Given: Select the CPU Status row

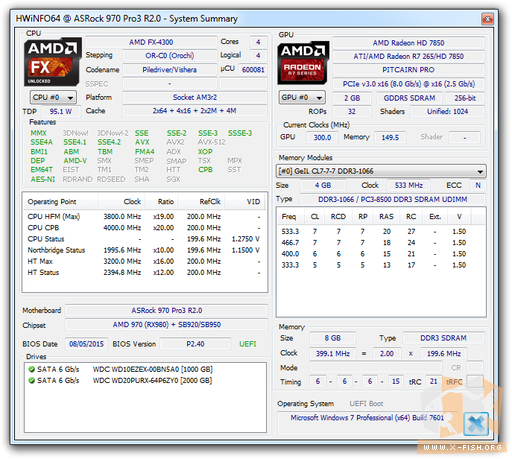Looking at the screenshot, I should click(144, 239).
